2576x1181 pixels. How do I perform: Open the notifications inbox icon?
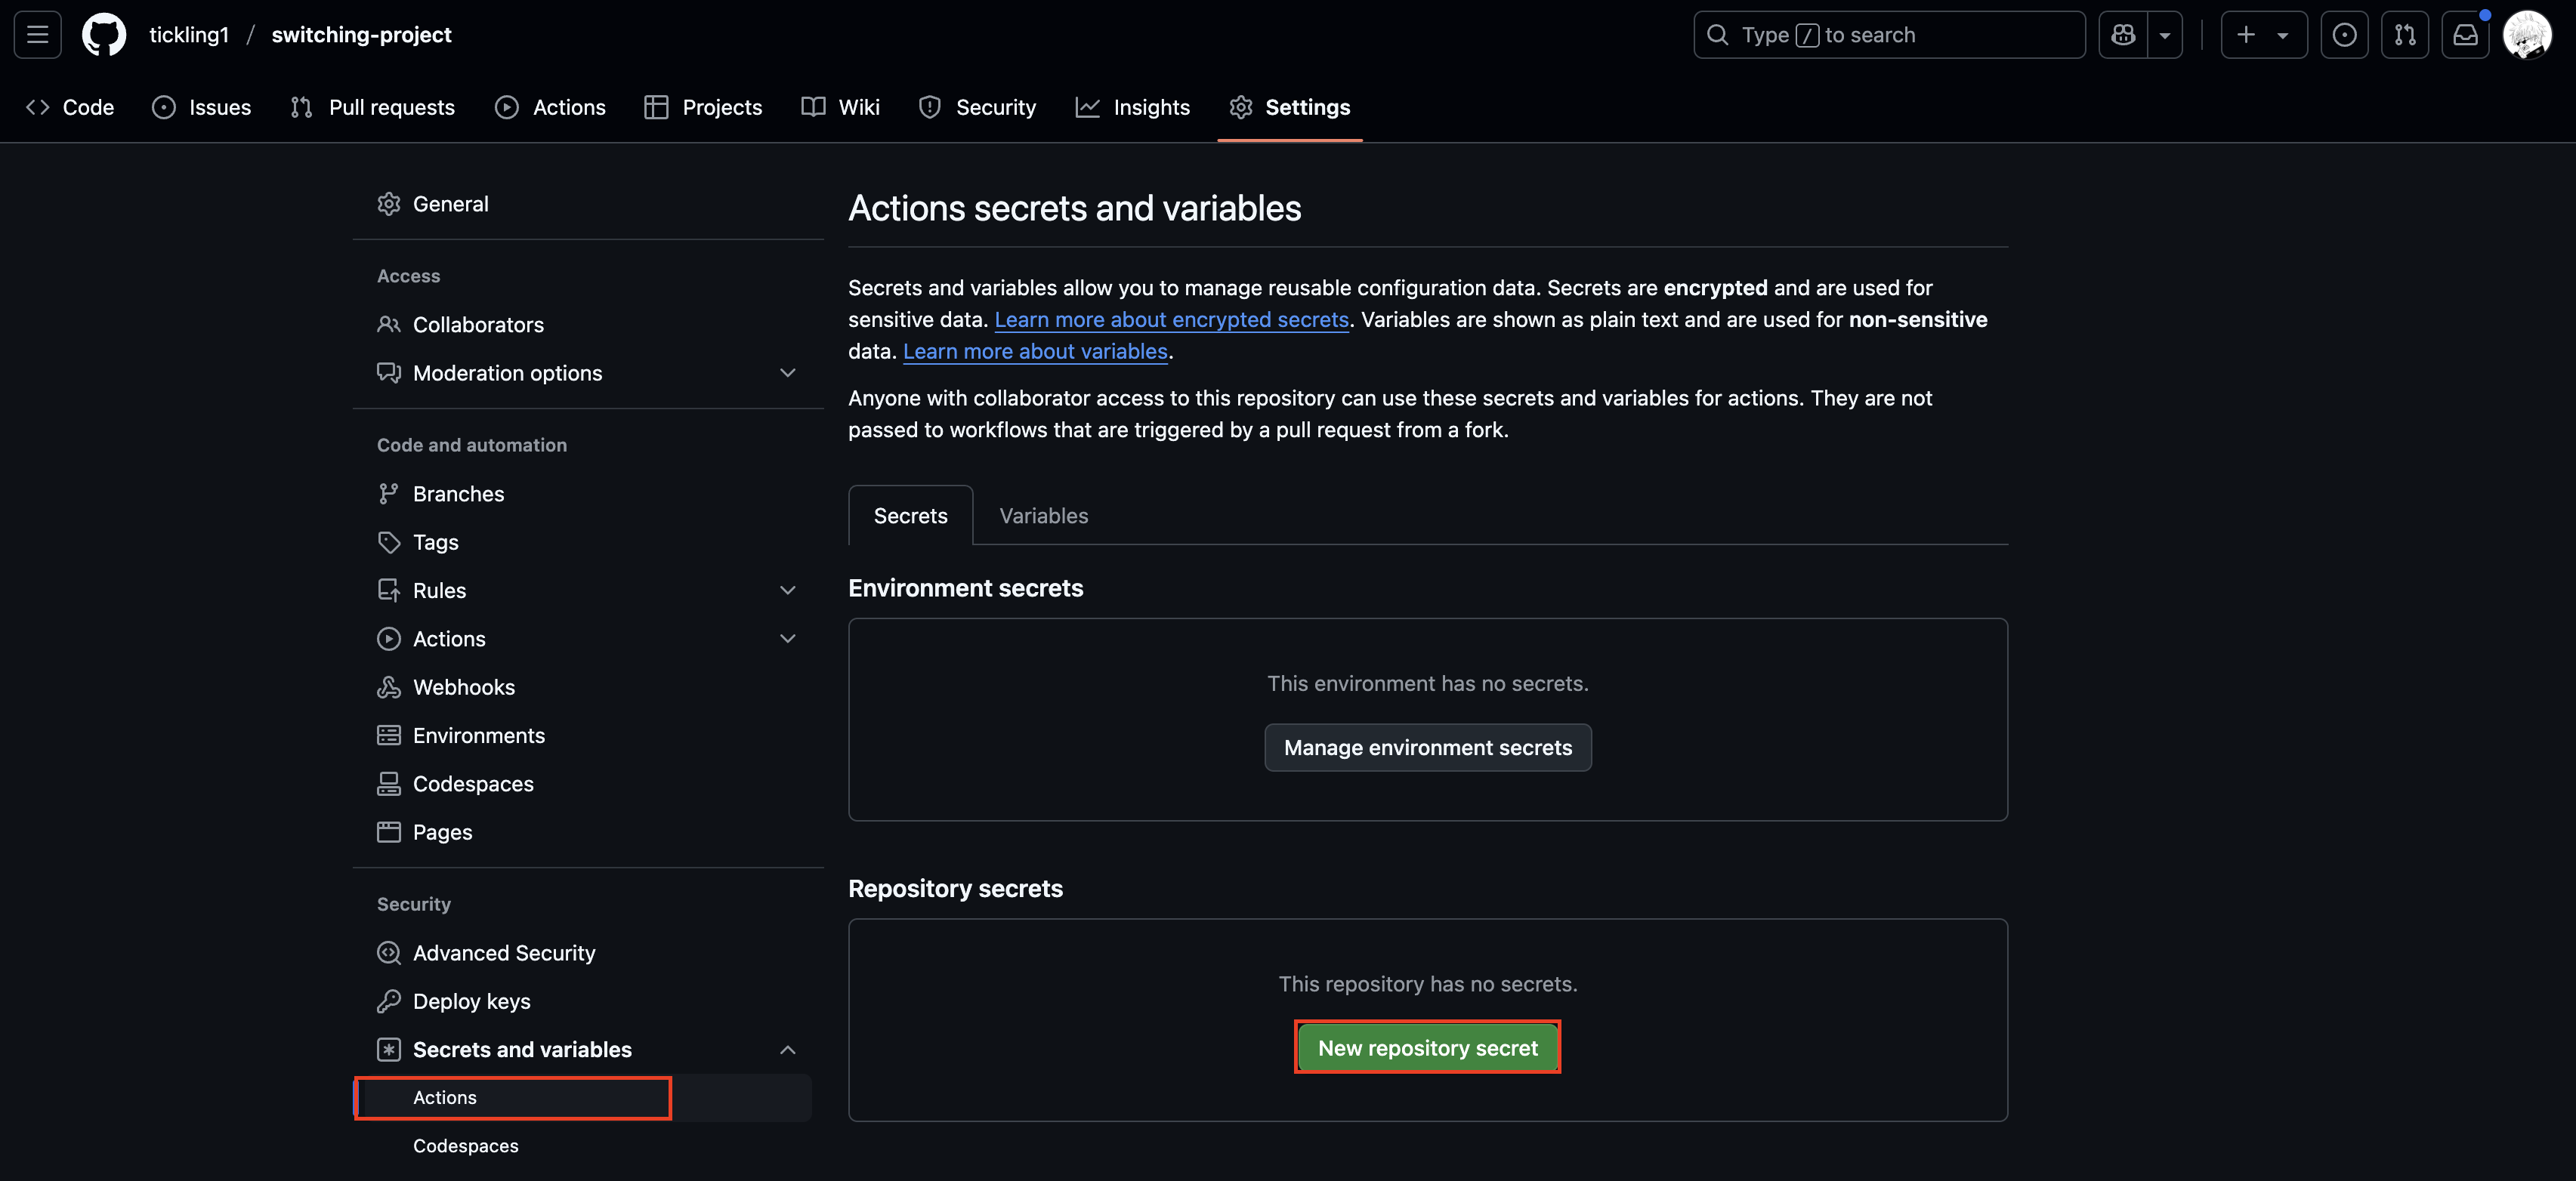pyautogui.click(x=2465, y=35)
